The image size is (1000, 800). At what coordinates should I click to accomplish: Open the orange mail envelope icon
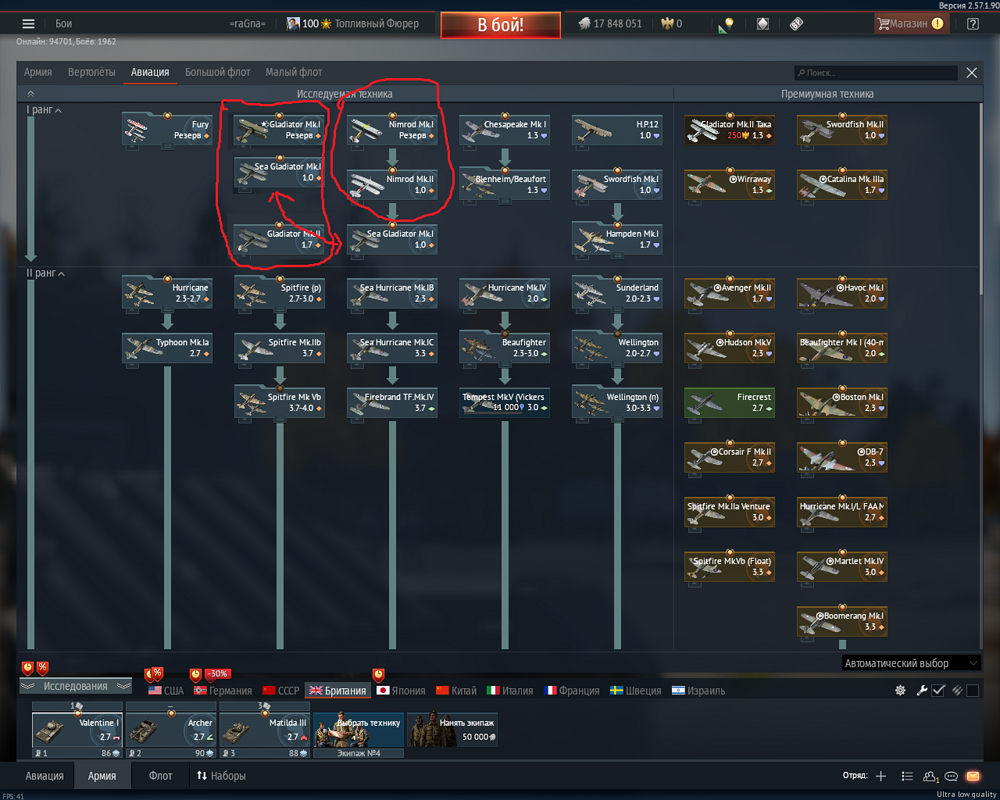(973, 776)
